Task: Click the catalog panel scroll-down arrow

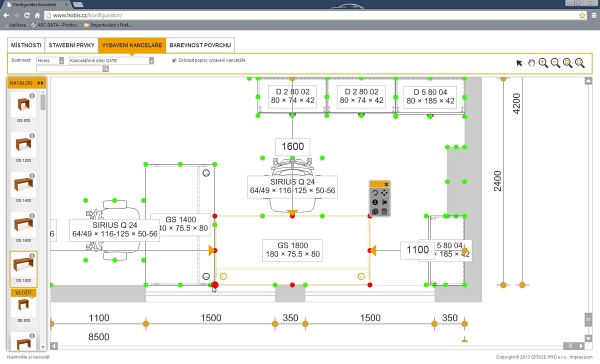Action: (43, 347)
